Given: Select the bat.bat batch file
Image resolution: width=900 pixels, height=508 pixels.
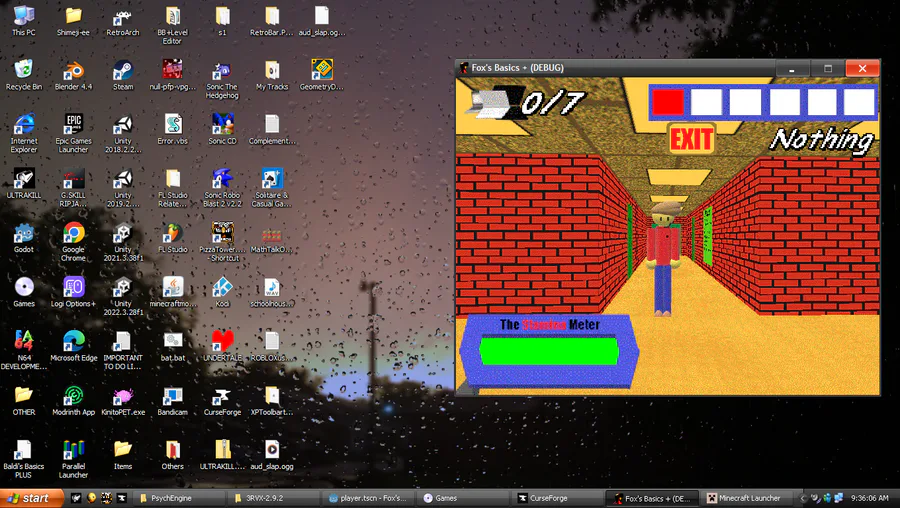Looking at the screenshot, I should [x=173, y=346].
